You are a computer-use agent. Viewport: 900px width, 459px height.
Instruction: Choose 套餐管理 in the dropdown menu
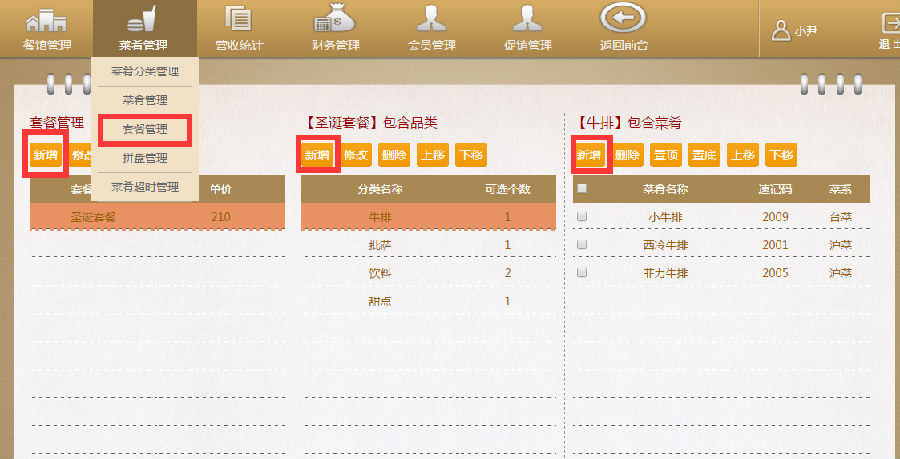145,129
